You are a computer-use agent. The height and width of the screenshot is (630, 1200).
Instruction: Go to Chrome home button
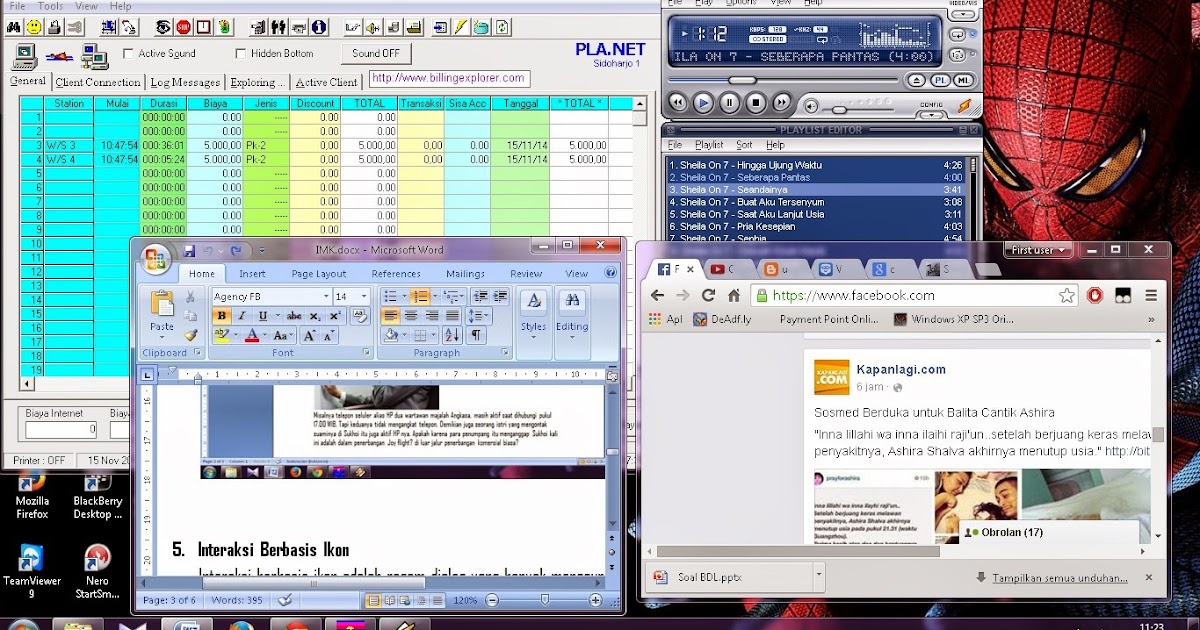[x=734, y=295]
